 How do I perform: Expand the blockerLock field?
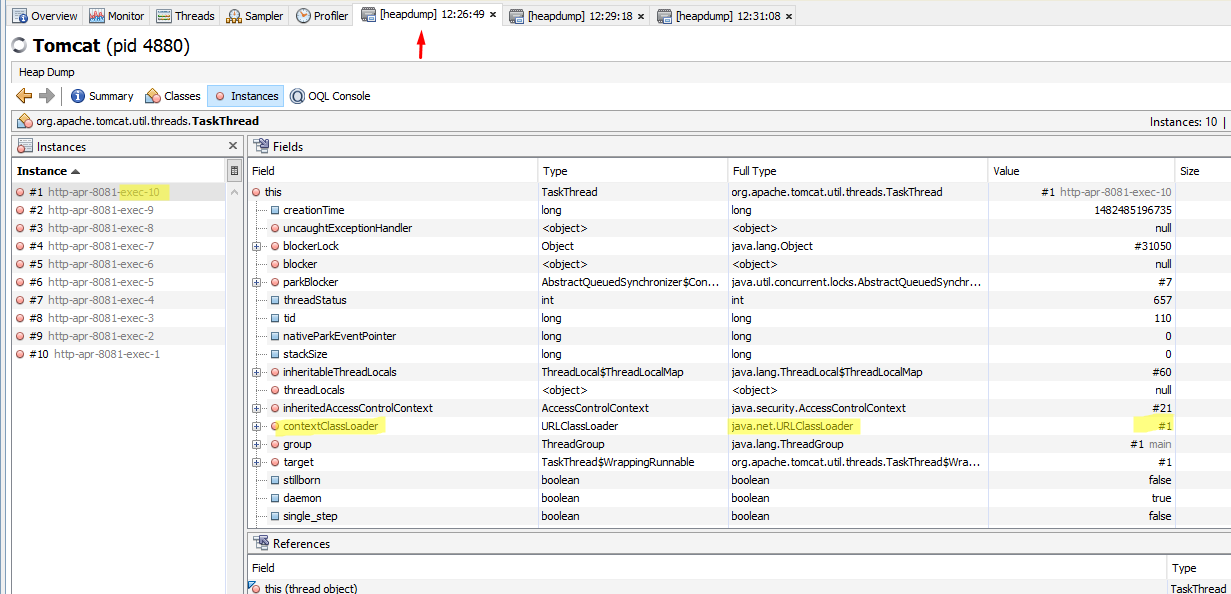(257, 246)
